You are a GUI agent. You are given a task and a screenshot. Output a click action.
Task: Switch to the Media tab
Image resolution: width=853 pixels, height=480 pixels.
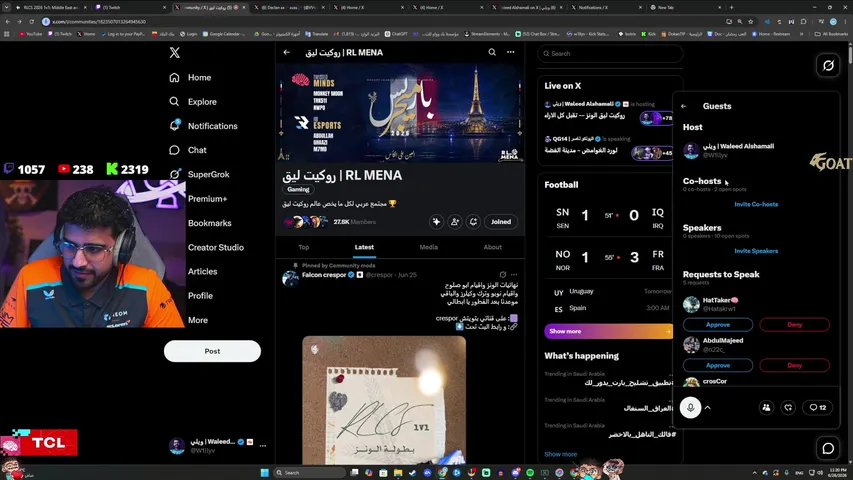(429, 247)
